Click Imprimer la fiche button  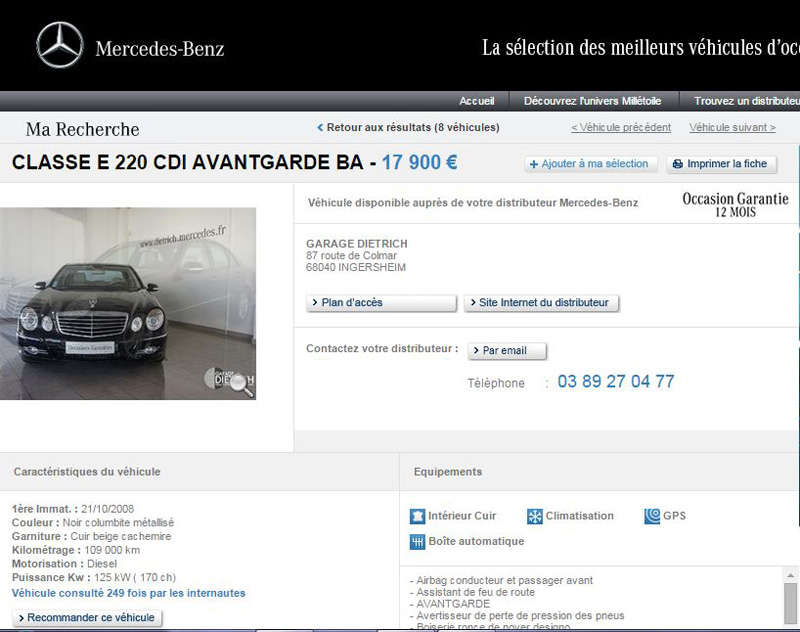pyautogui.click(x=721, y=164)
